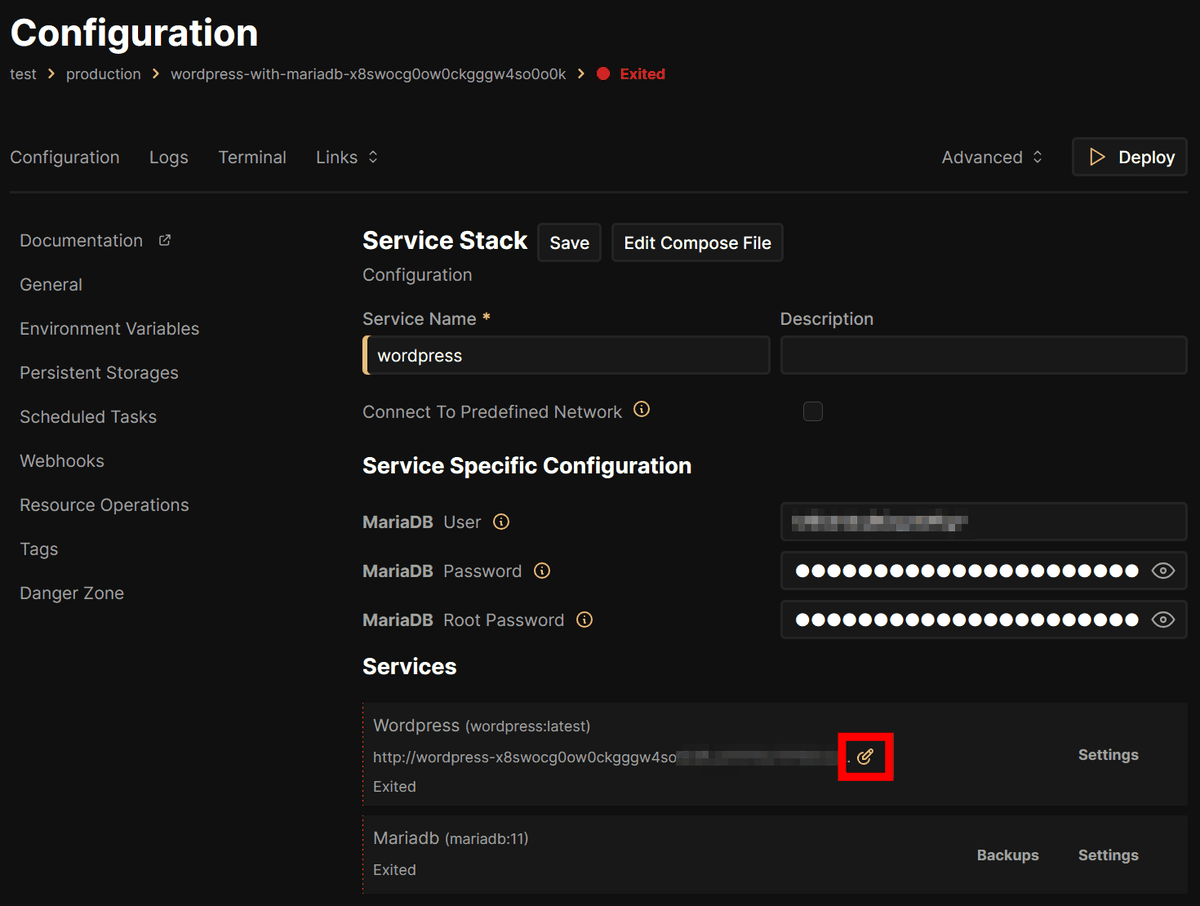Viewport: 1200px width, 906px height.
Task: Click the red Exited status dot
Action: tap(603, 74)
